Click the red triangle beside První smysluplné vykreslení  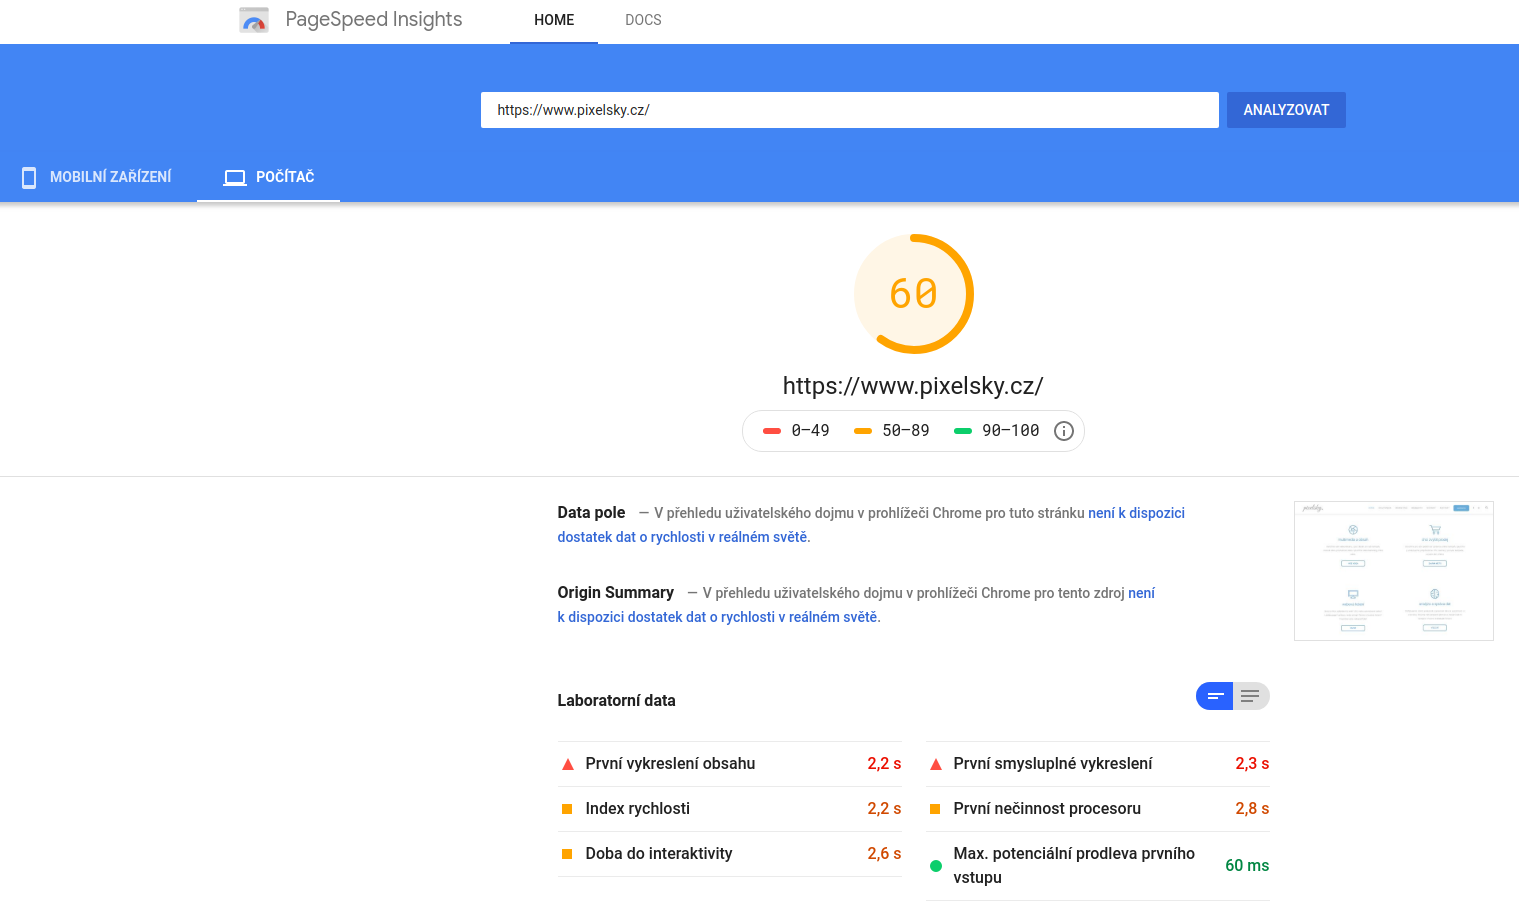(x=936, y=764)
